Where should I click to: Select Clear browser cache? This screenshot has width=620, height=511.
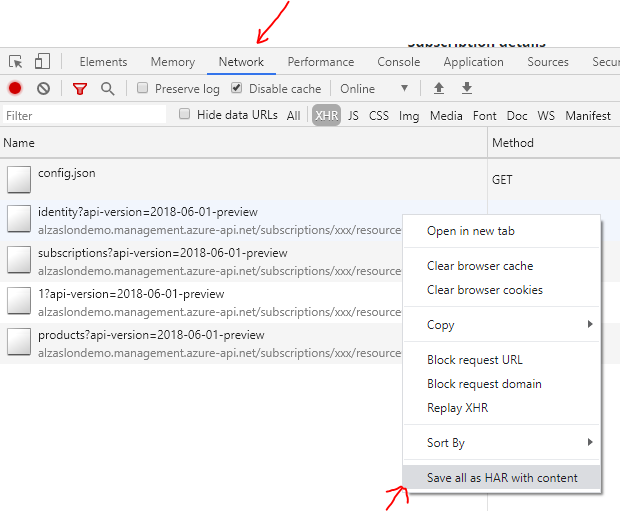pyautogui.click(x=501, y=266)
